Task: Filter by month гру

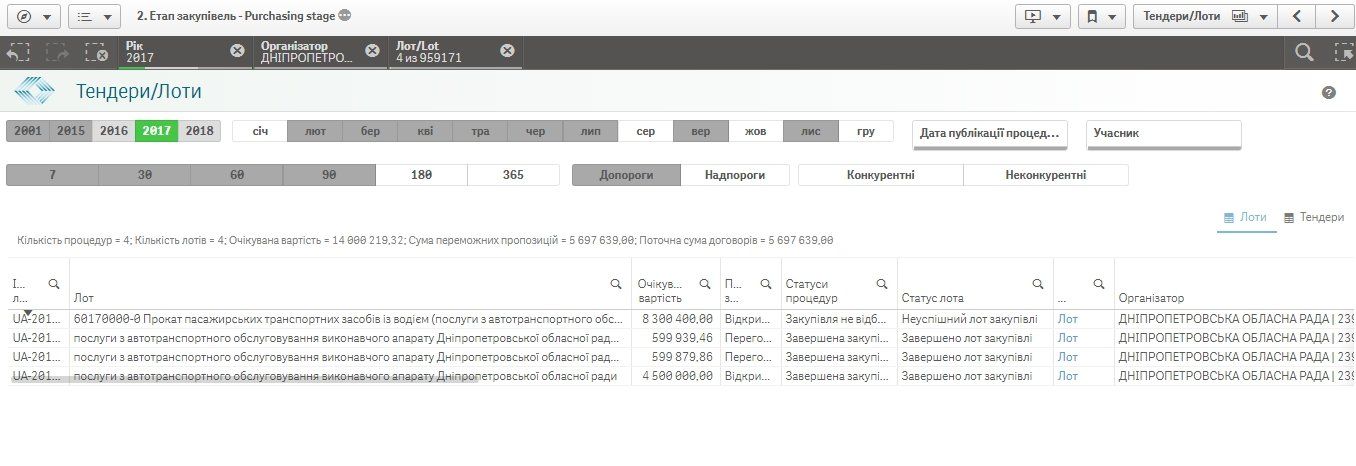Action: tap(866, 131)
